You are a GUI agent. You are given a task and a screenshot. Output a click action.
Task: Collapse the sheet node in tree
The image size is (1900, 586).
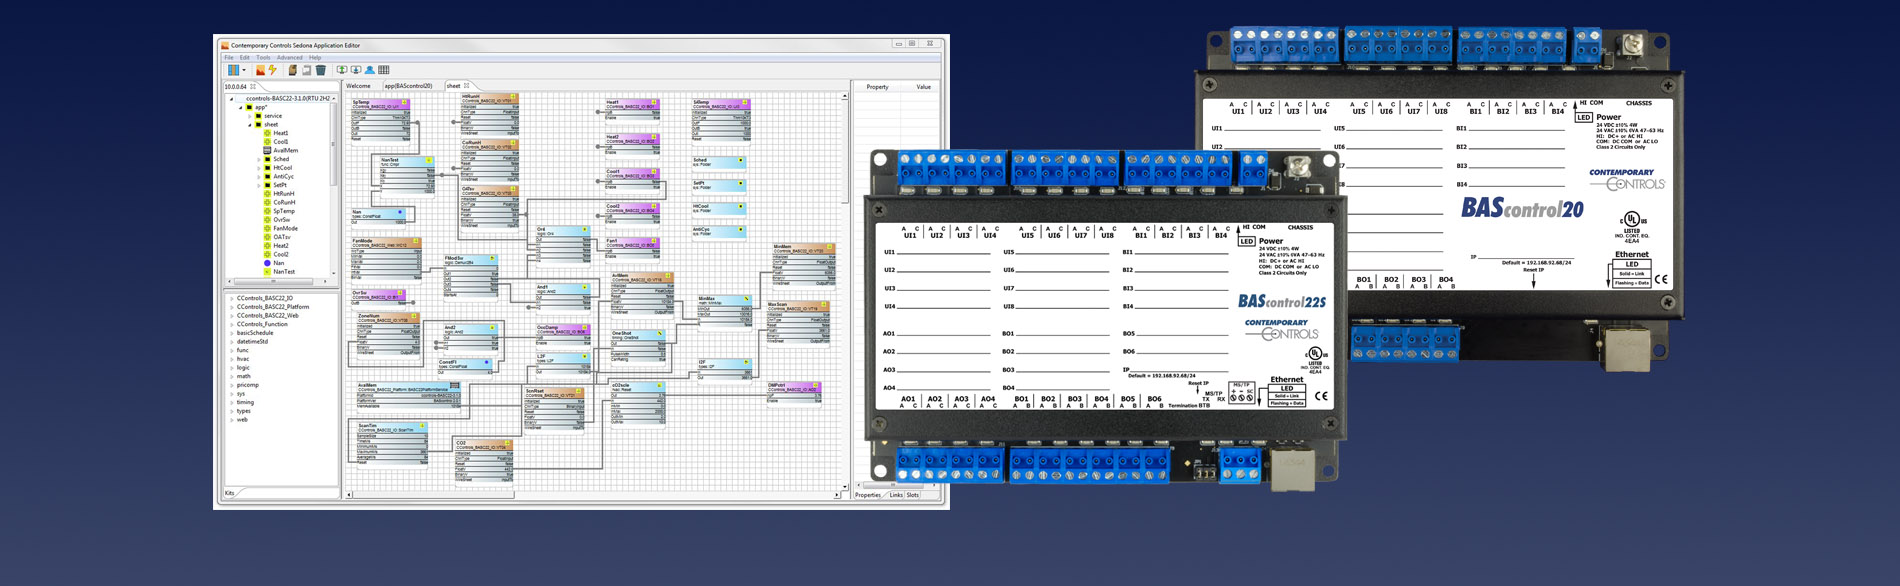coord(250,125)
